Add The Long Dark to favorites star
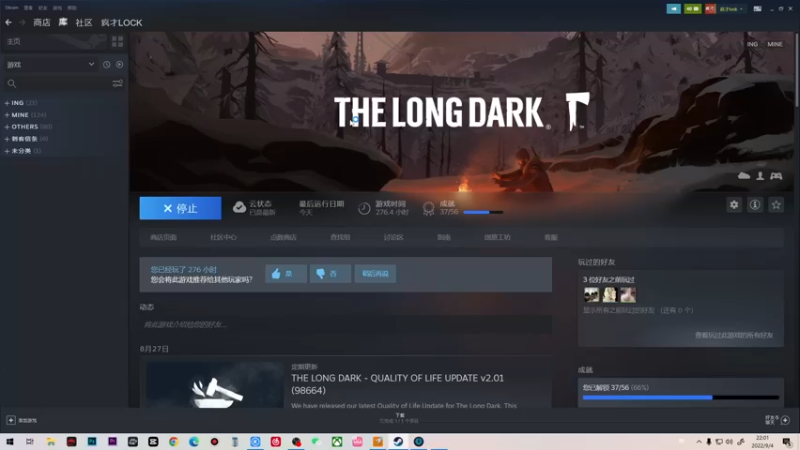800x450 pixels. [x=776, y=205]
